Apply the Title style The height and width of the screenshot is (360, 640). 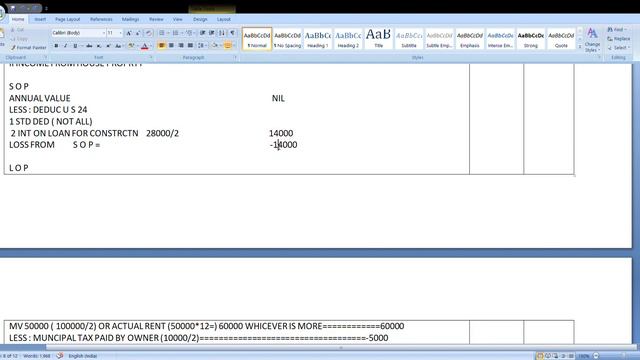click(x=378, y=39)
